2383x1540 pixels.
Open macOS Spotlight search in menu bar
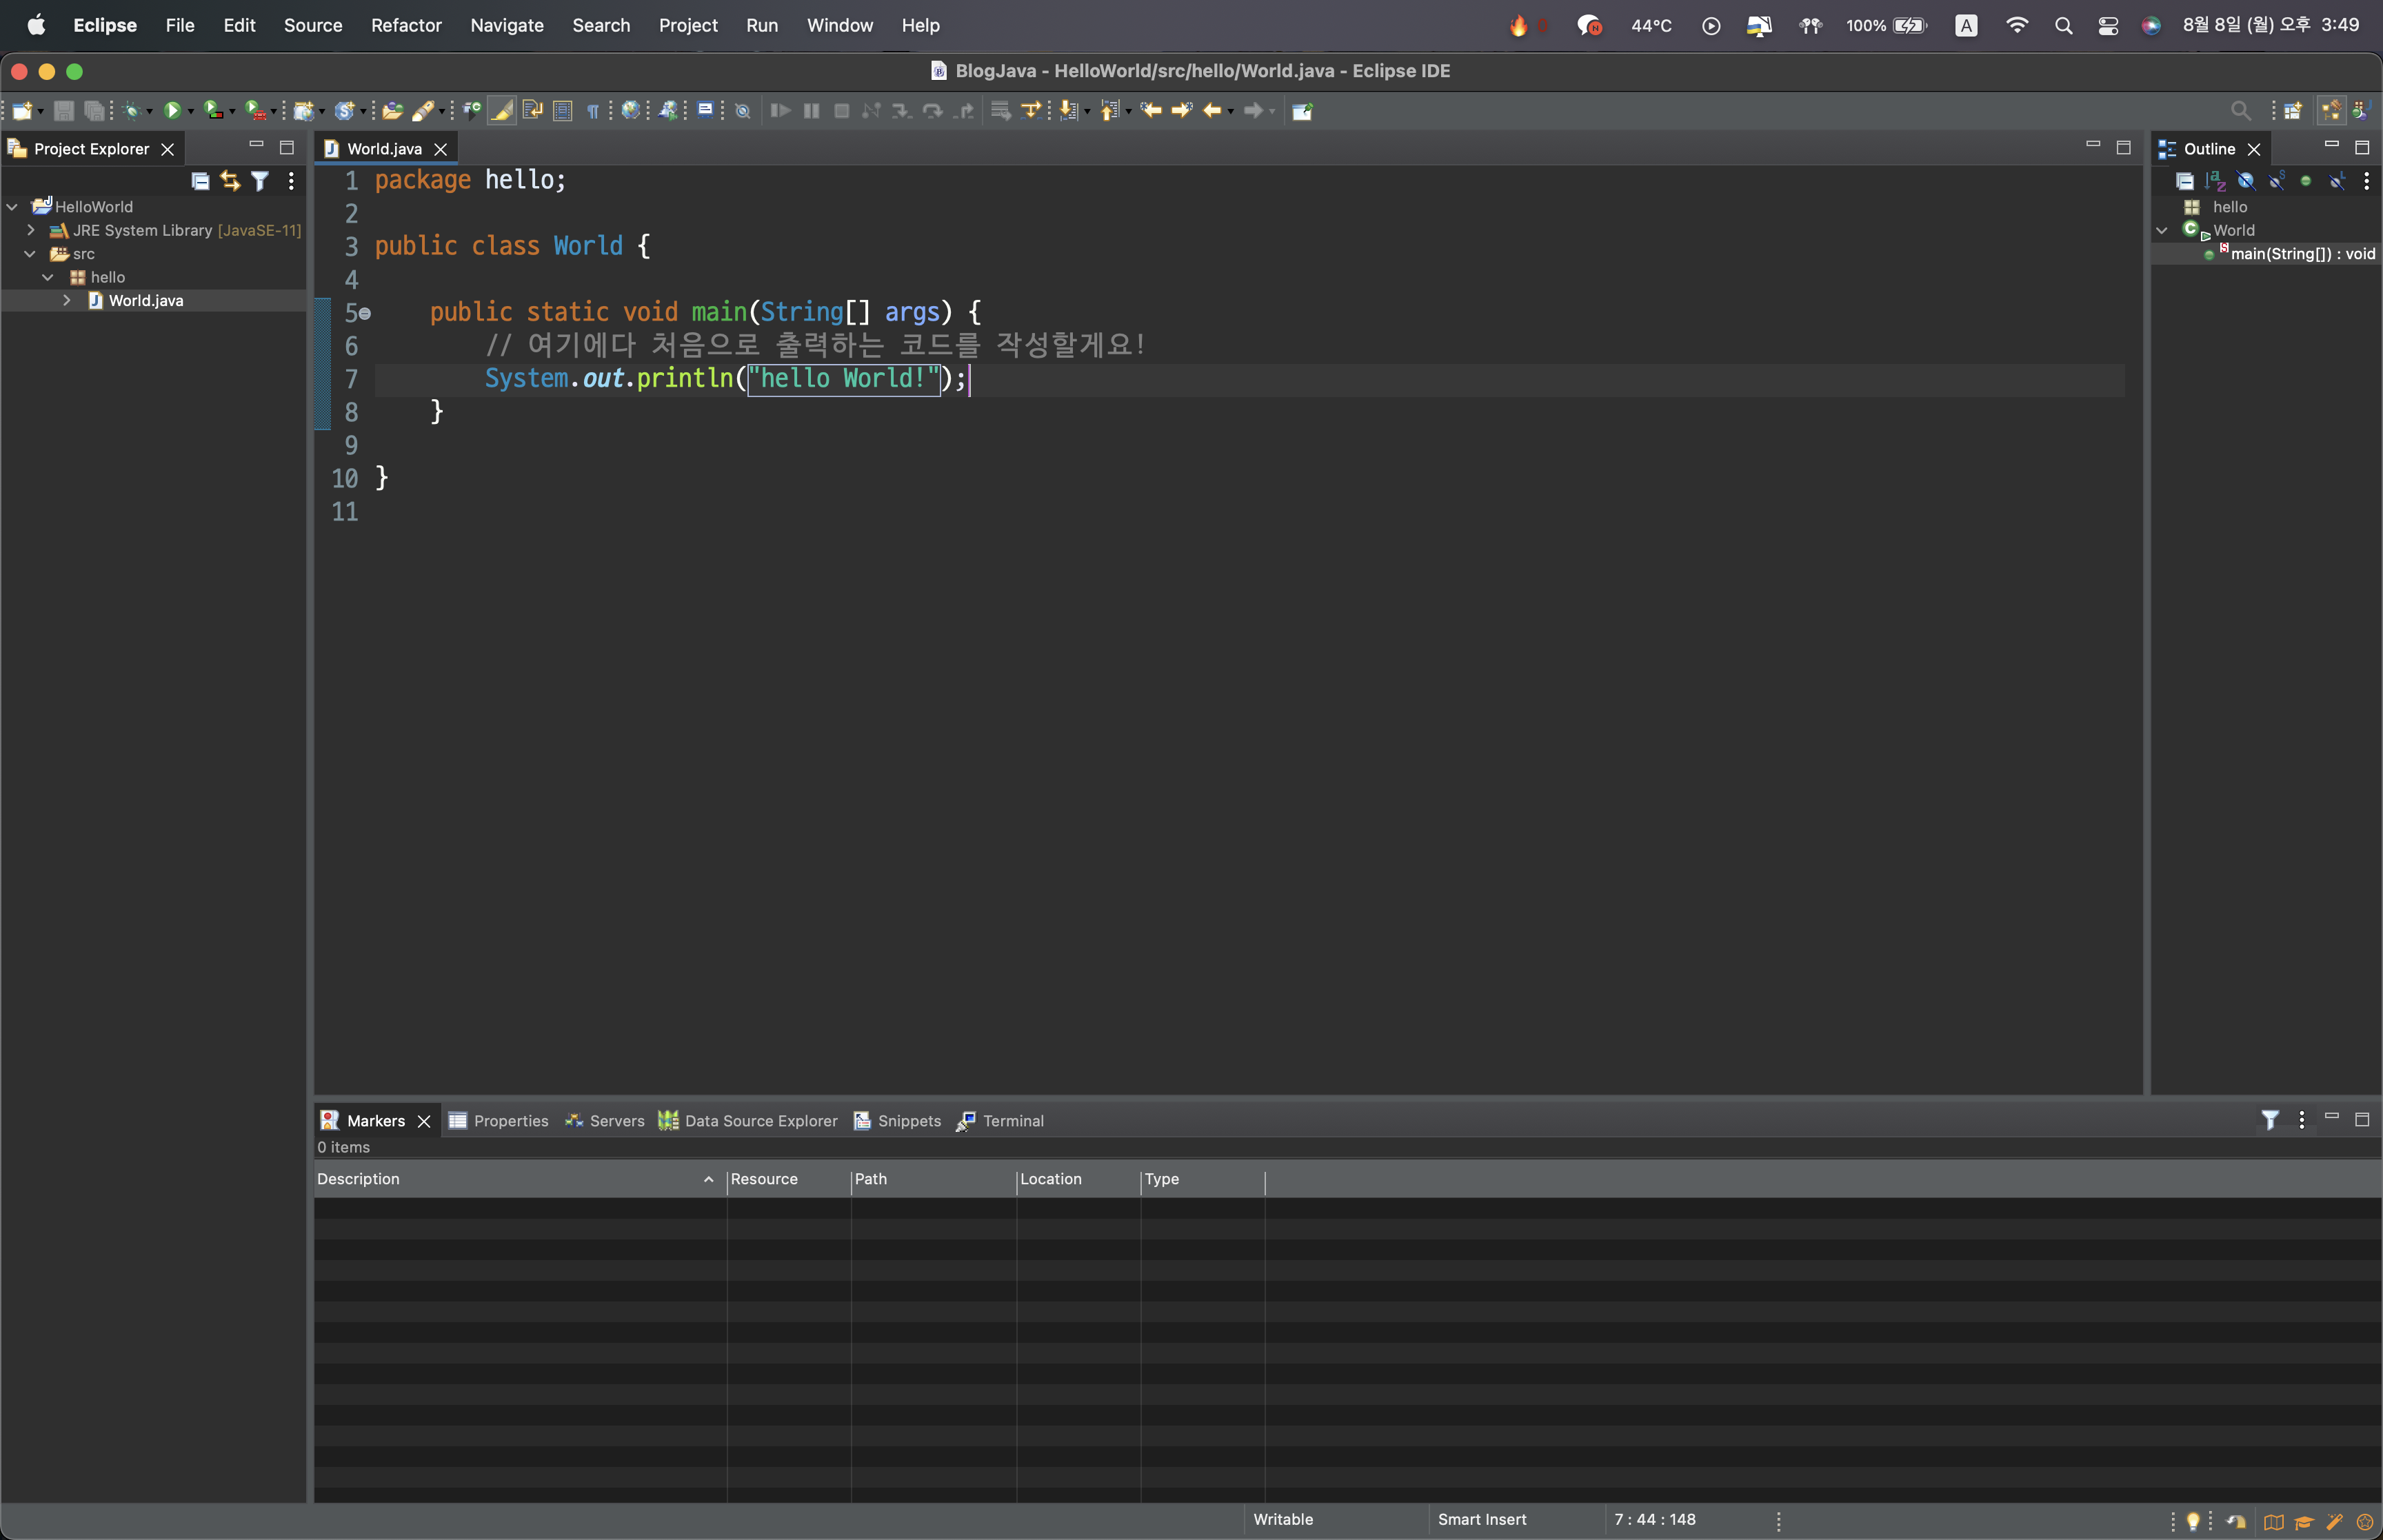pos(2063,25)
